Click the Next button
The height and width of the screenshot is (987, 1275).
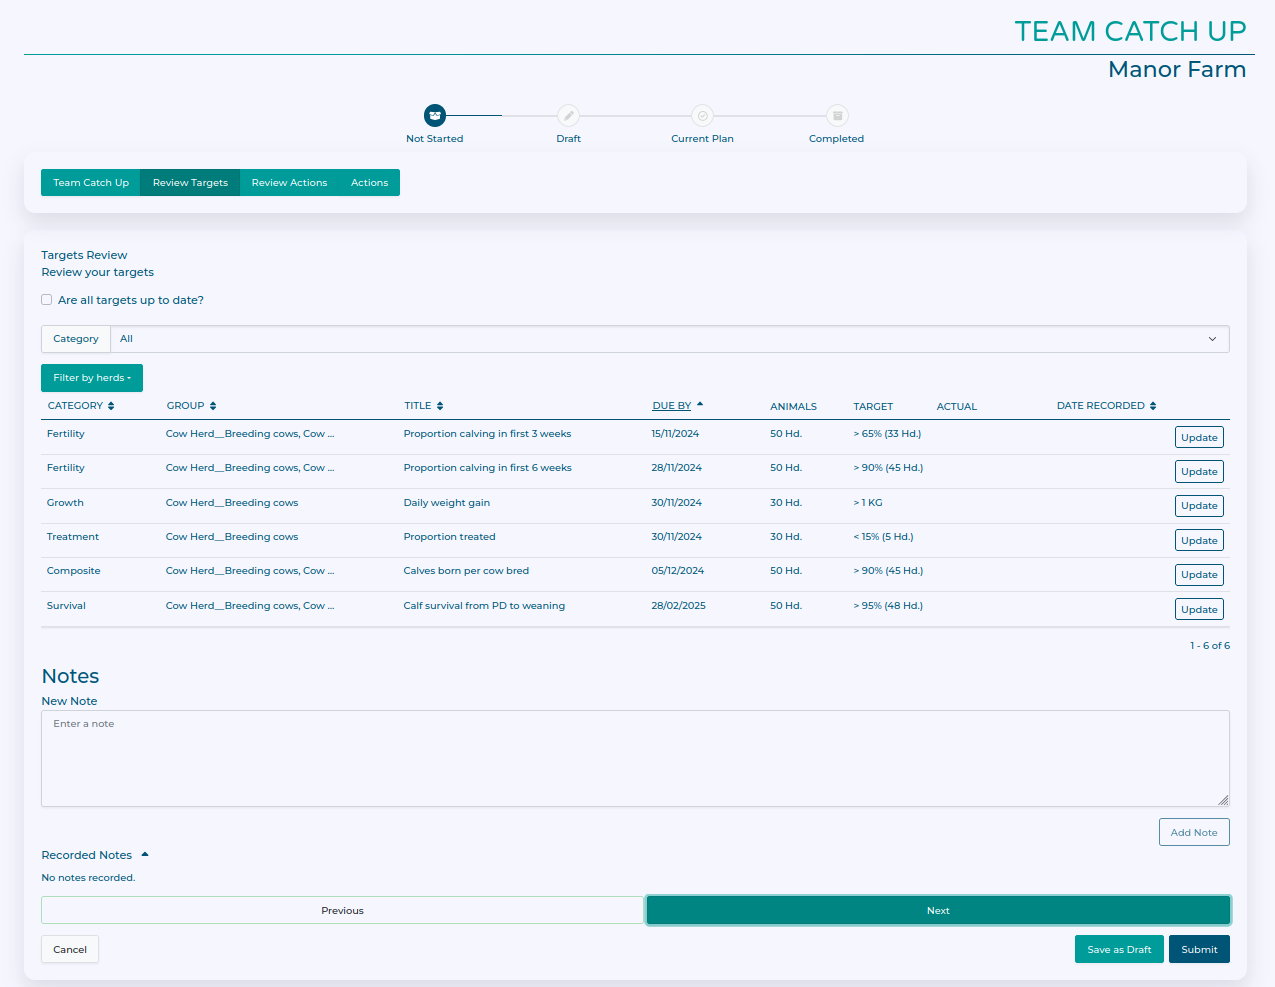click(937, 910)
